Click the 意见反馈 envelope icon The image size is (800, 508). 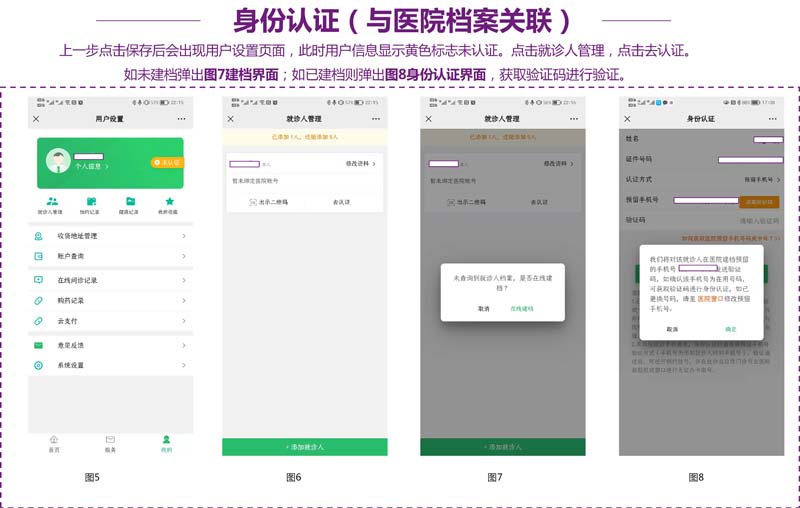point(38,345)
